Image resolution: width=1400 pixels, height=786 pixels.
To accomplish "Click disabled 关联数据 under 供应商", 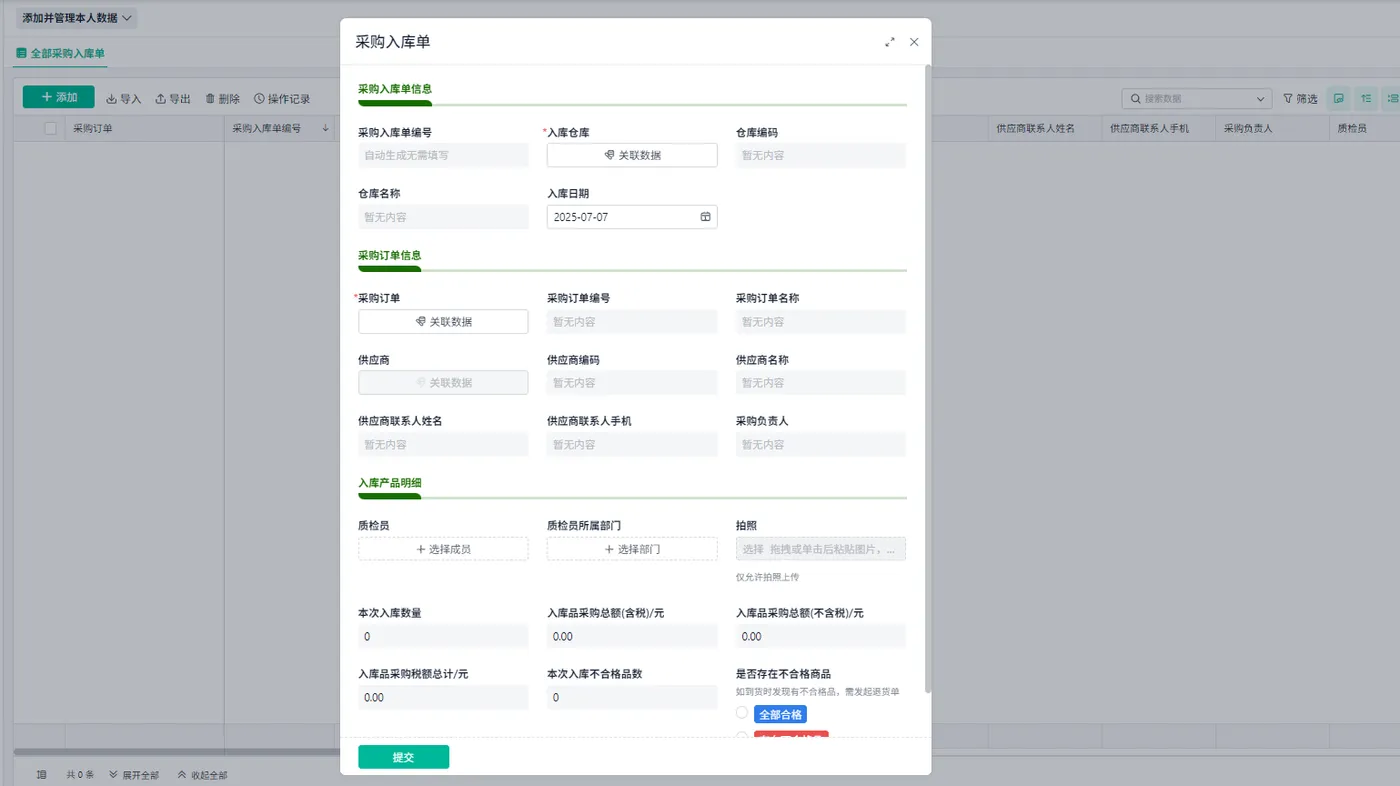I will point(443,383).
